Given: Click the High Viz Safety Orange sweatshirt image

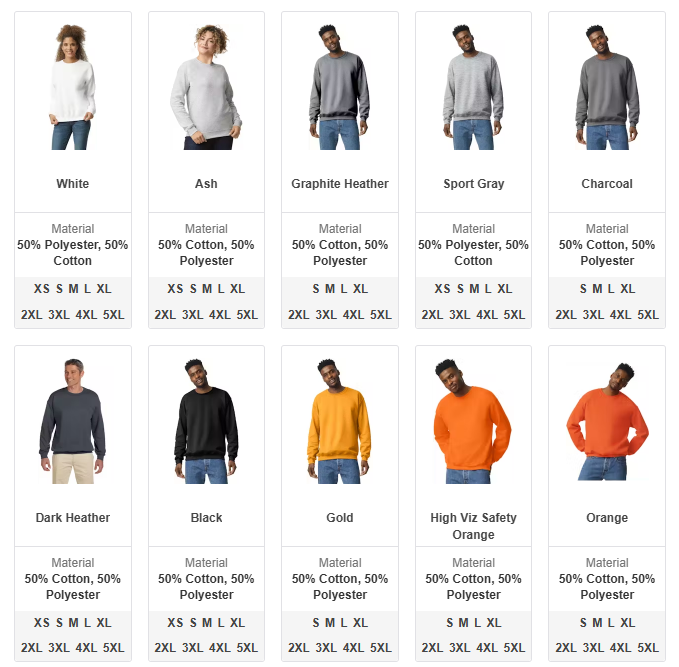Looking at the screenshot, I should (473, 421).
